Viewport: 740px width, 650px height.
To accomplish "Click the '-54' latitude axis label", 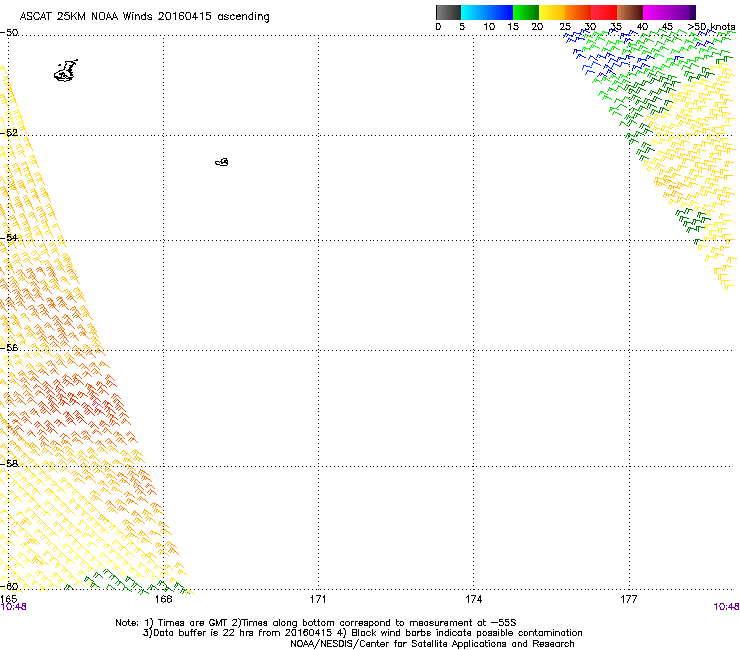I will coord(9,238).
